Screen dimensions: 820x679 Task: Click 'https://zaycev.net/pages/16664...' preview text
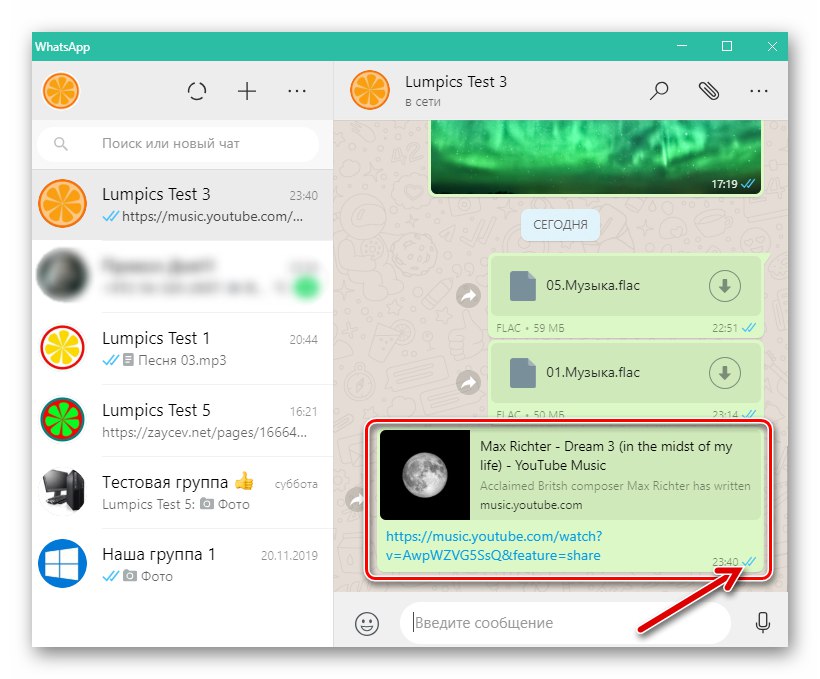[x=204, y=433]
